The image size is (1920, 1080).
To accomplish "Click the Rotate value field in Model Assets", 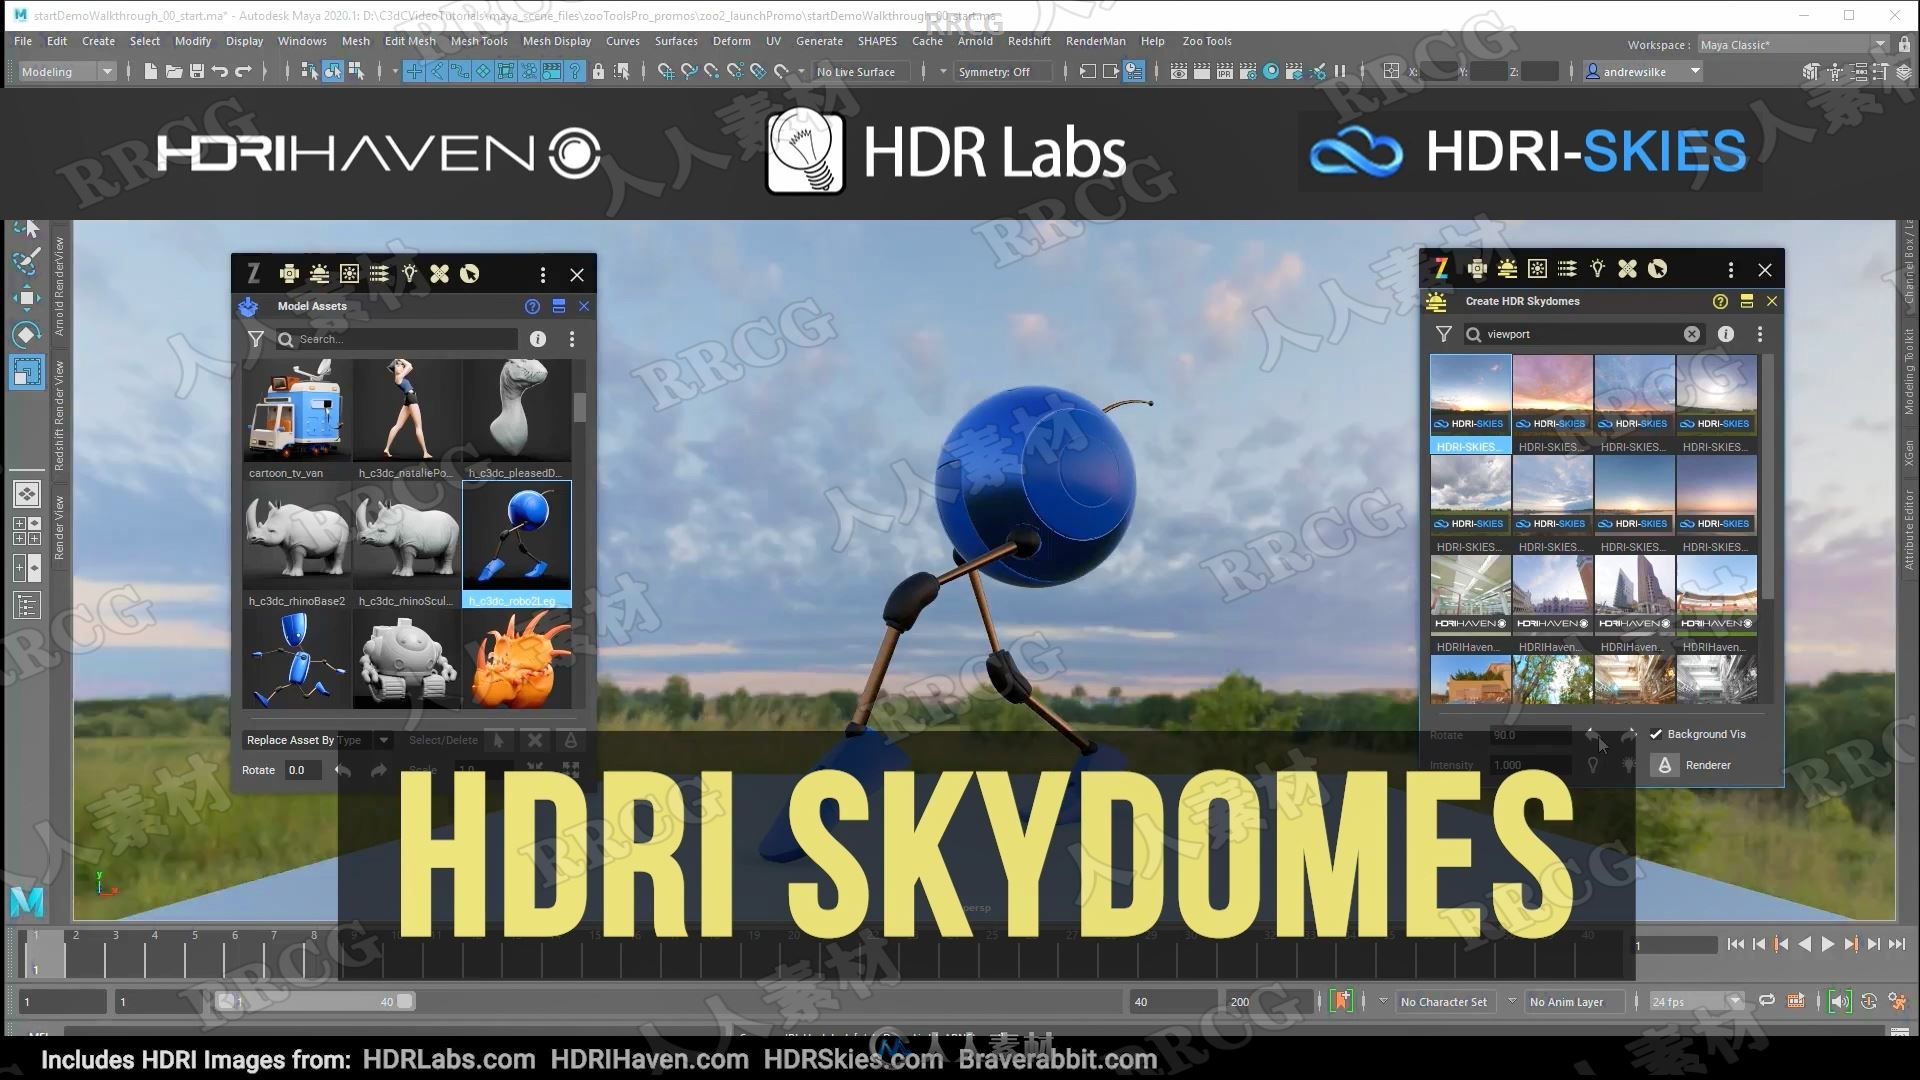I will 303,770.
